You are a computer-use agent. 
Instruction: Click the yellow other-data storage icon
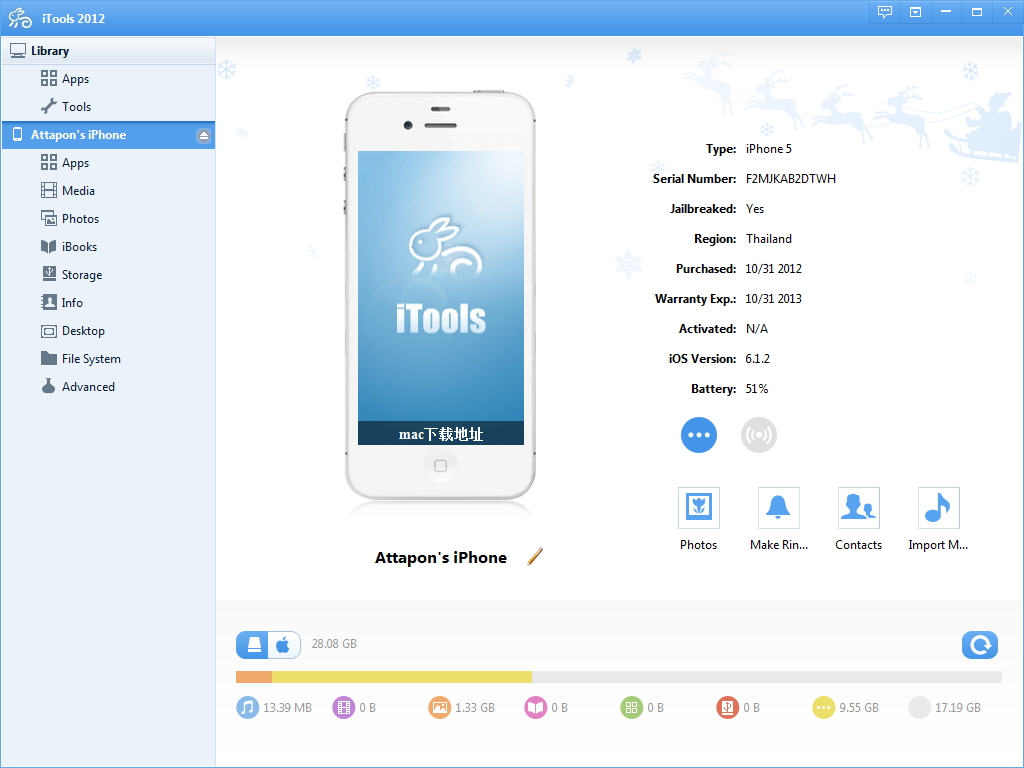pos(824,707)
